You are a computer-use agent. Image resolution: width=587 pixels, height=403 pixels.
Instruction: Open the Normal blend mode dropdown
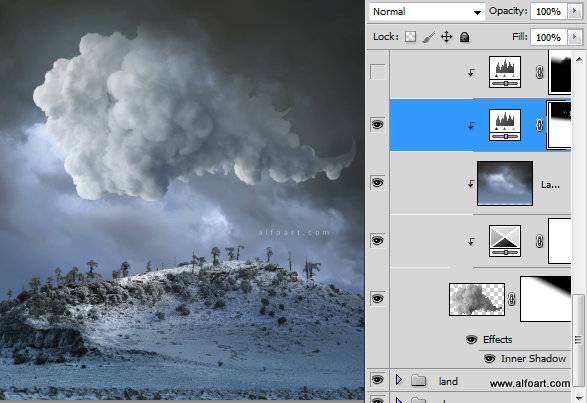(427, 12)
